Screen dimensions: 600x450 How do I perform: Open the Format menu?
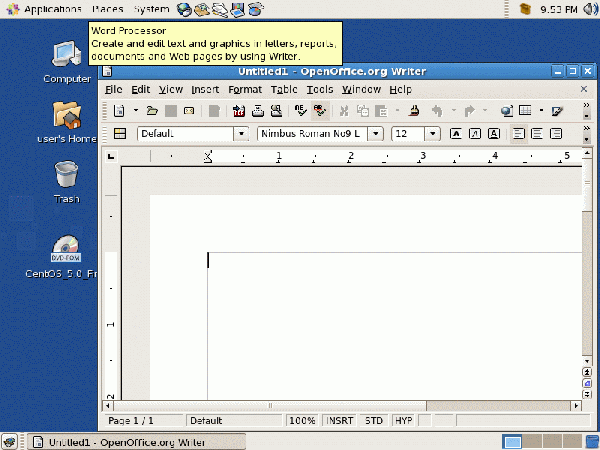coord(244,89)
